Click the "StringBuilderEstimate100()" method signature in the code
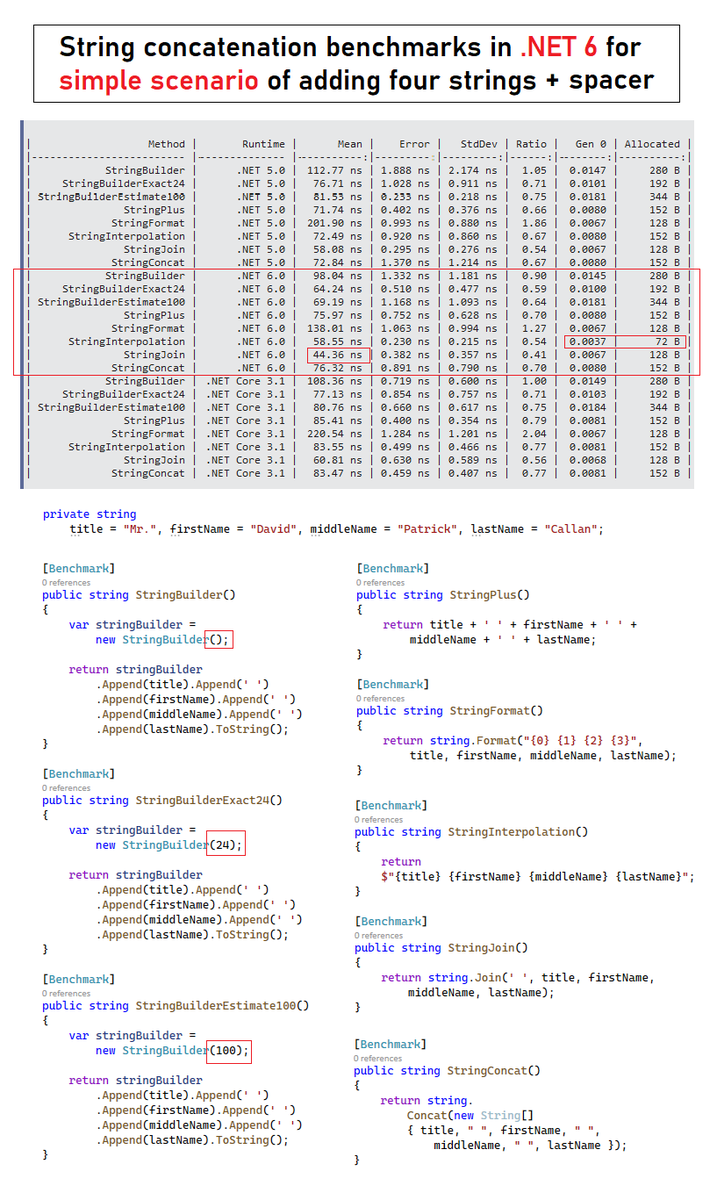This screenshot has height=1200, width=717. click(222, 1006)
